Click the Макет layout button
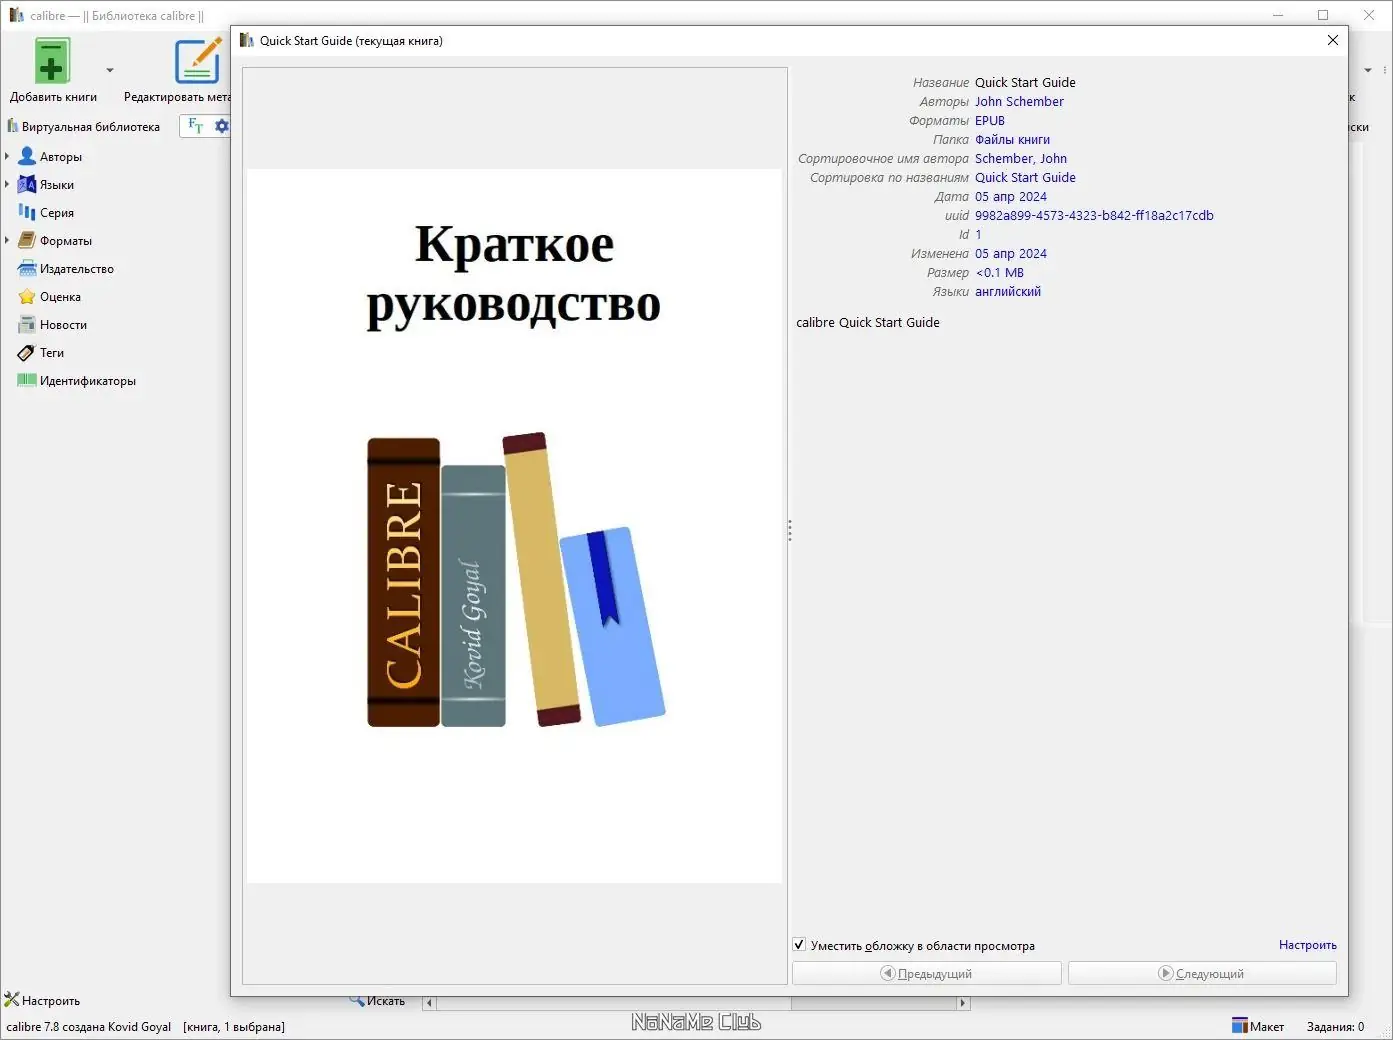 pyautogui.click(x=1258, y=1026)
